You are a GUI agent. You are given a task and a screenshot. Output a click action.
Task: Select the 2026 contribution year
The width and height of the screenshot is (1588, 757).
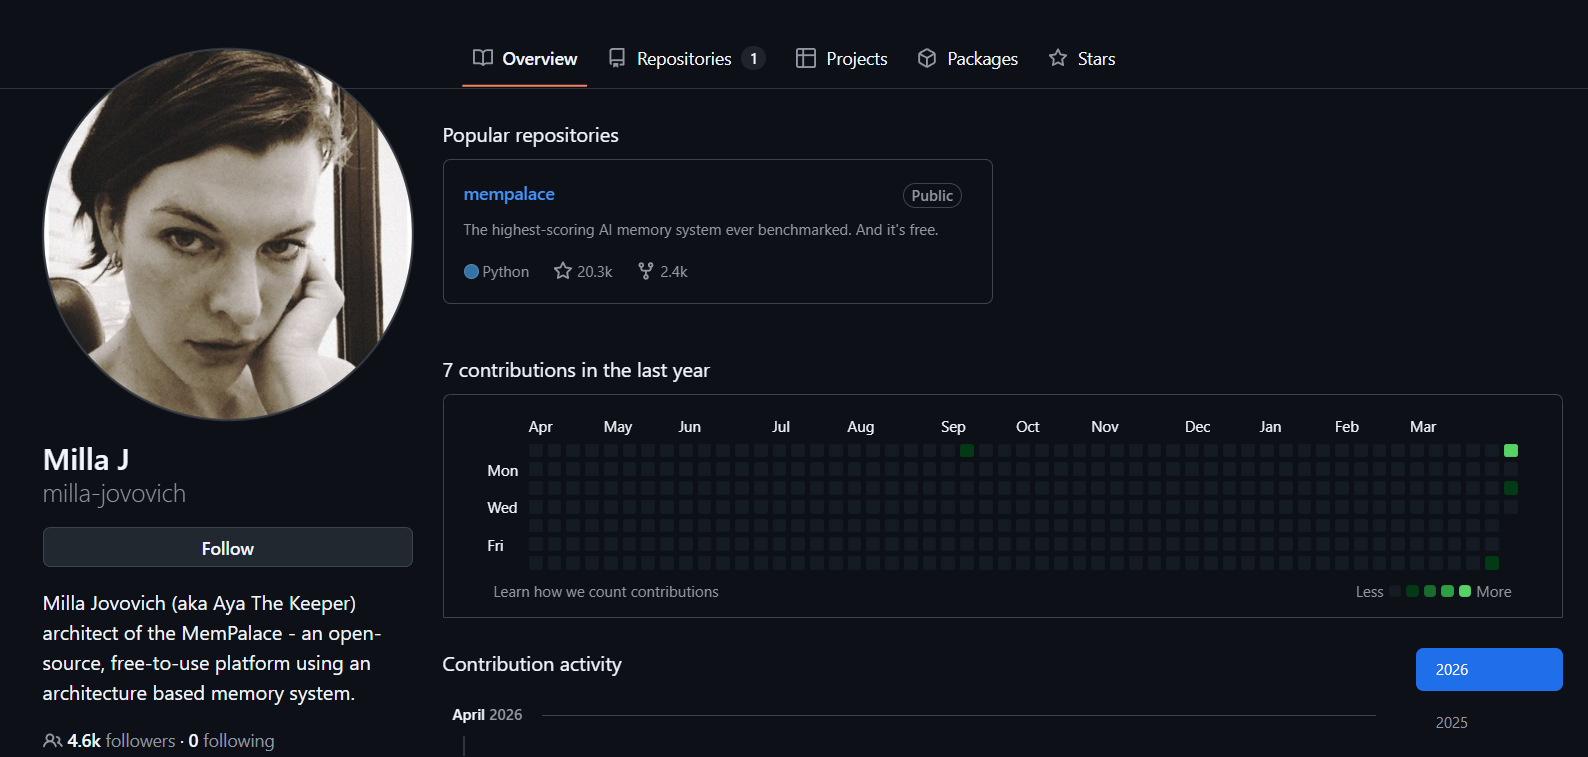pos(1489,670)
